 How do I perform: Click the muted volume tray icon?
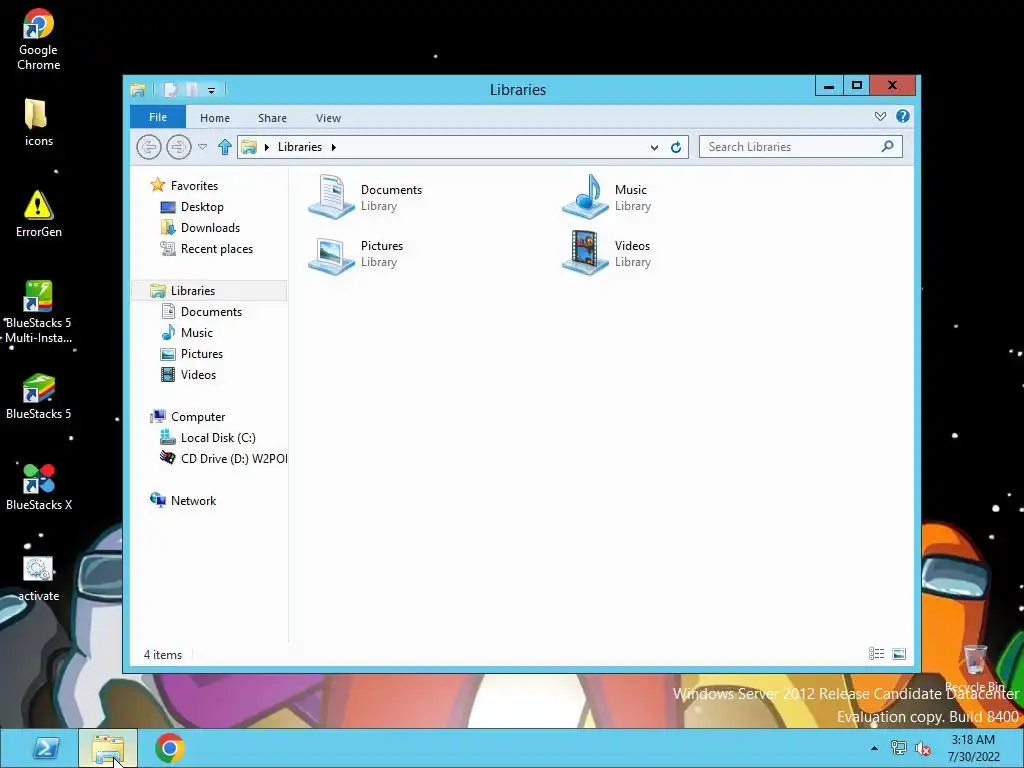tap(923, 748)
